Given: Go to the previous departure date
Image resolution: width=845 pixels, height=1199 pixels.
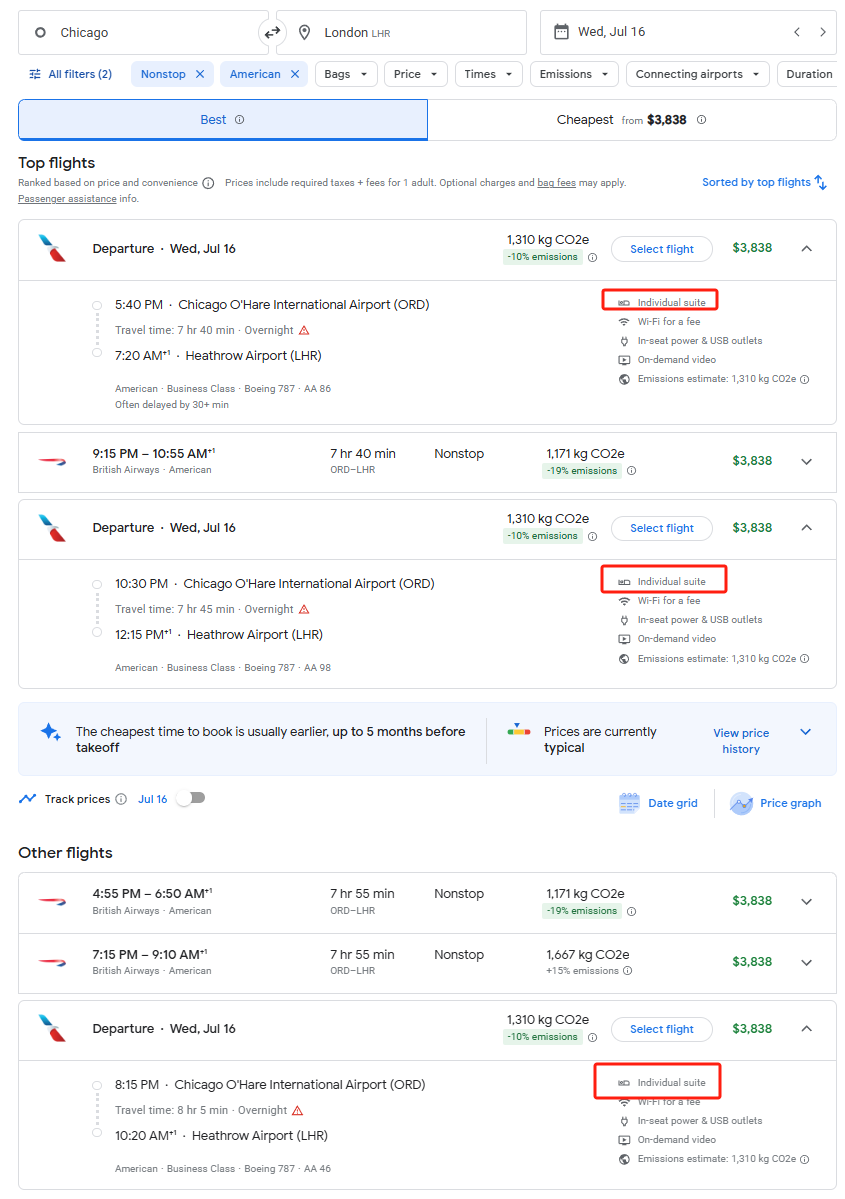Looking at the screenshot, I should pyautogui.click(x=797, y=32).
